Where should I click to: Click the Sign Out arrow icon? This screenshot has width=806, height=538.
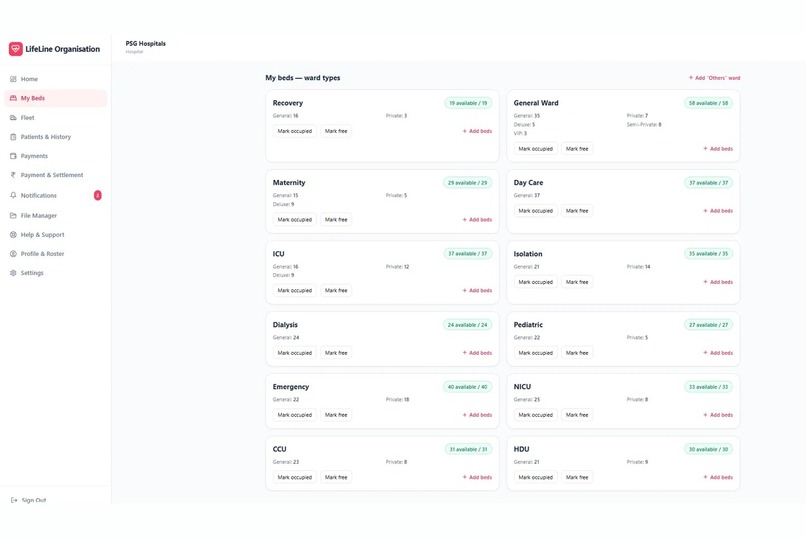tap(14, 500)
